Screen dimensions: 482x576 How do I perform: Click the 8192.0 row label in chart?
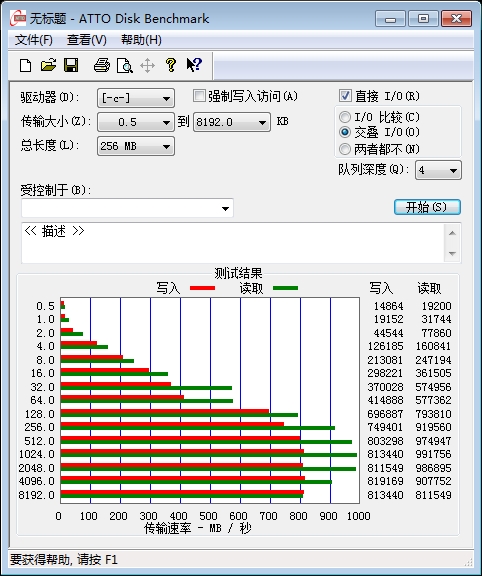coord(36,495)
